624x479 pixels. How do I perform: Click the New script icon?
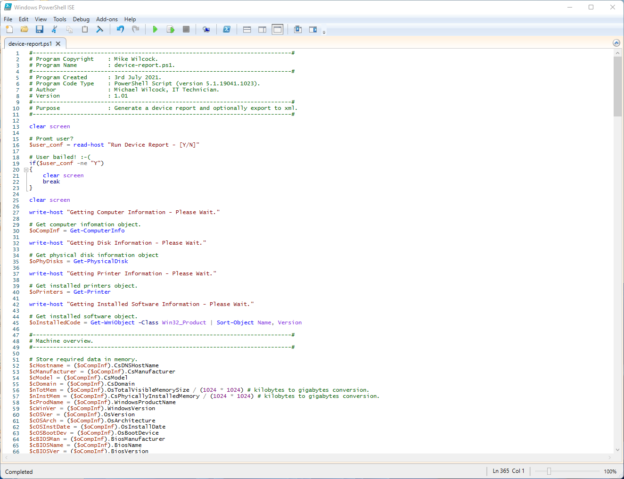click(x=9, y=30)
